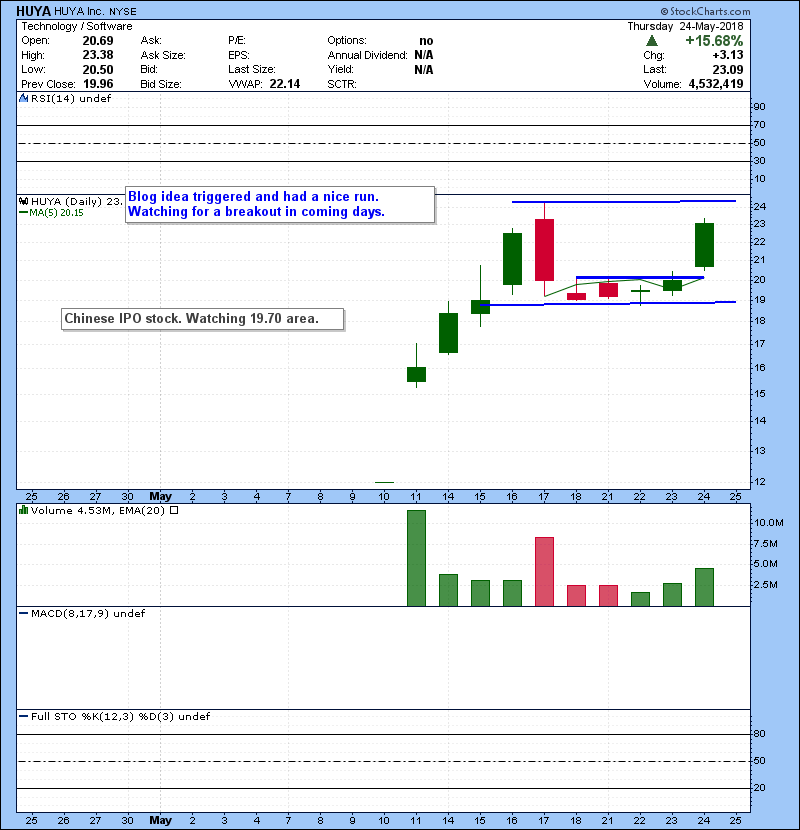Click the green candlestick on May 24
Image resolution: width=800 pixels, height=830 pixels.
pos(704,245)
